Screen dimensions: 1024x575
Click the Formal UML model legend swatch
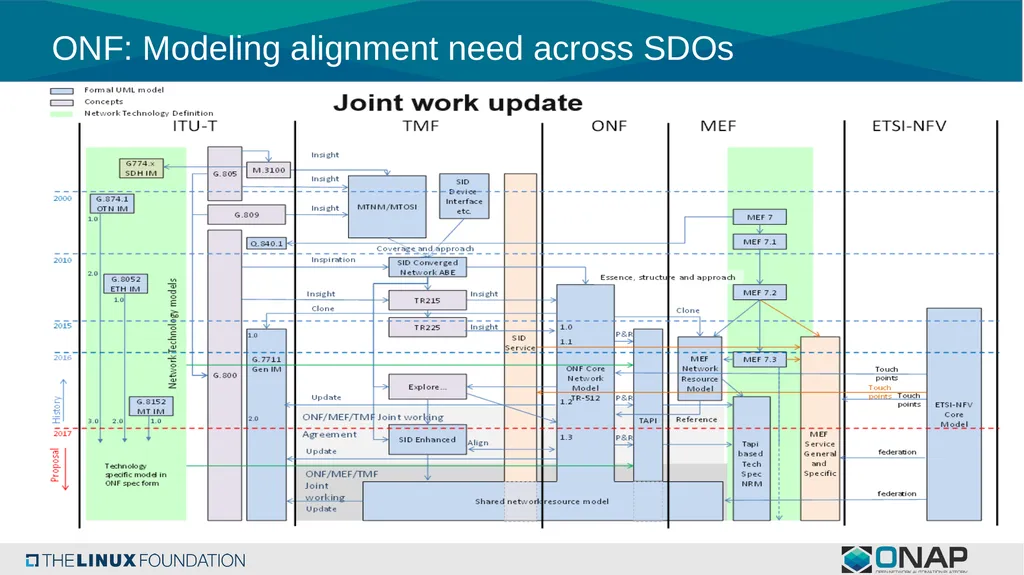coord(62,91)
